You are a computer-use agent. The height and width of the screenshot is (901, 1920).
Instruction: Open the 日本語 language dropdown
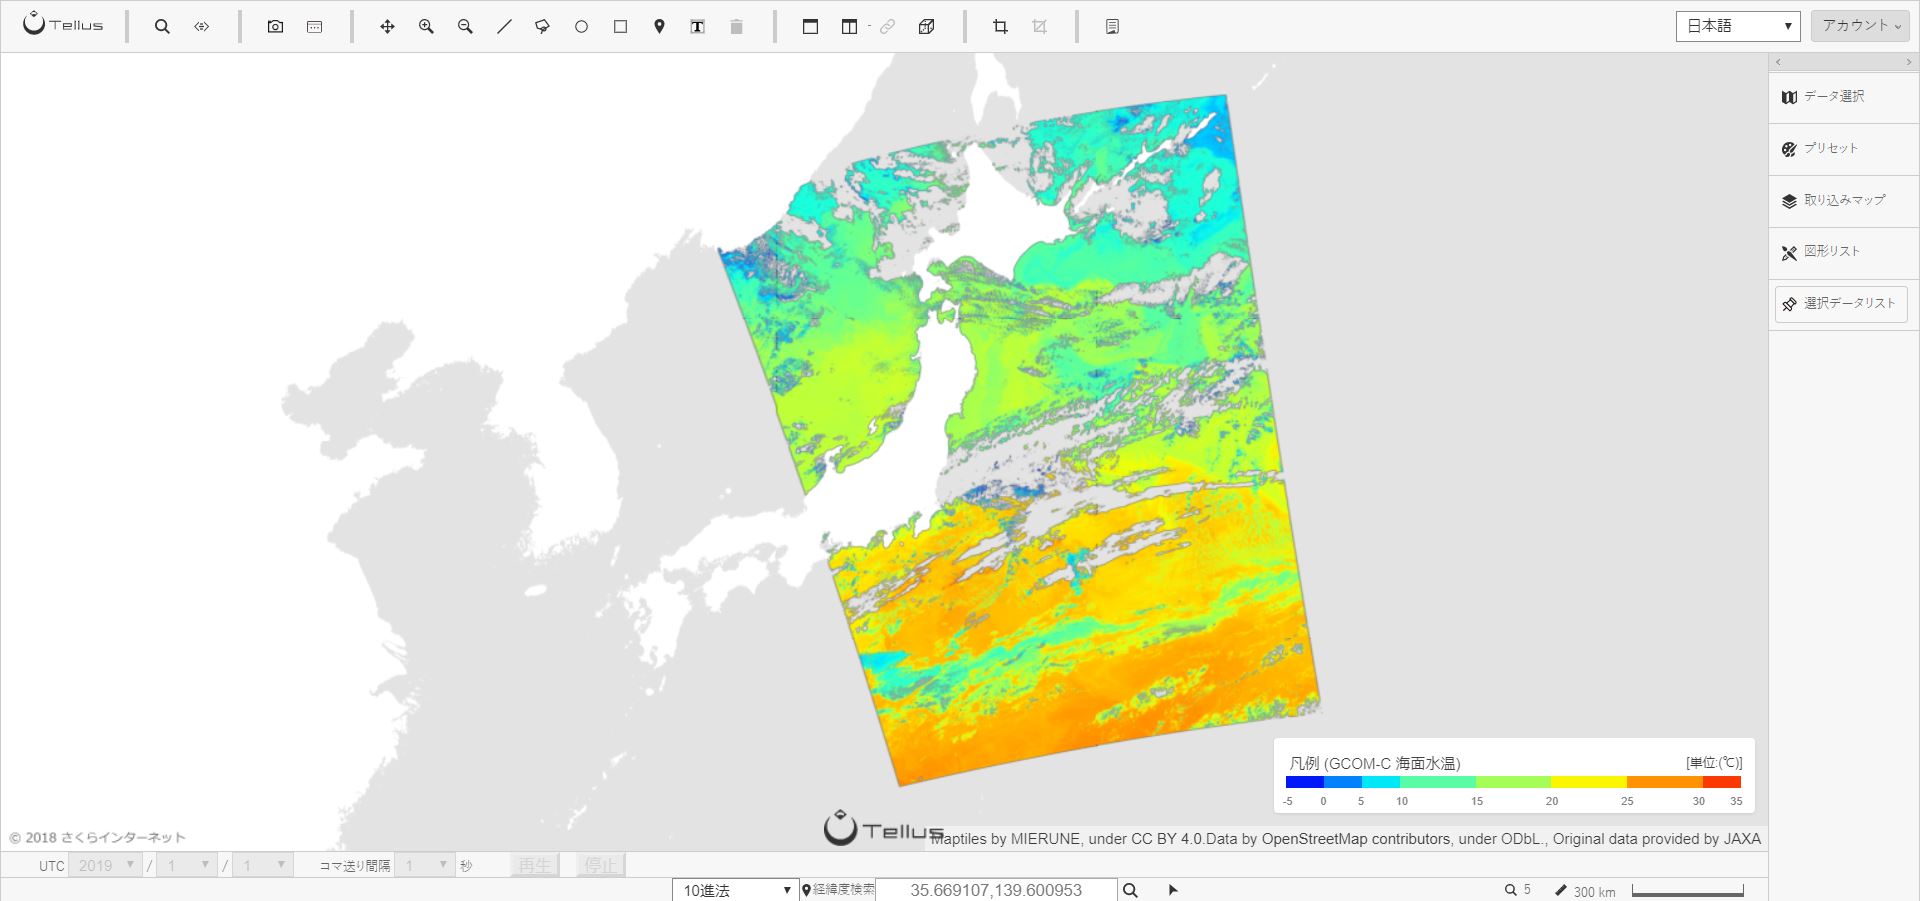click(1738, 26)
